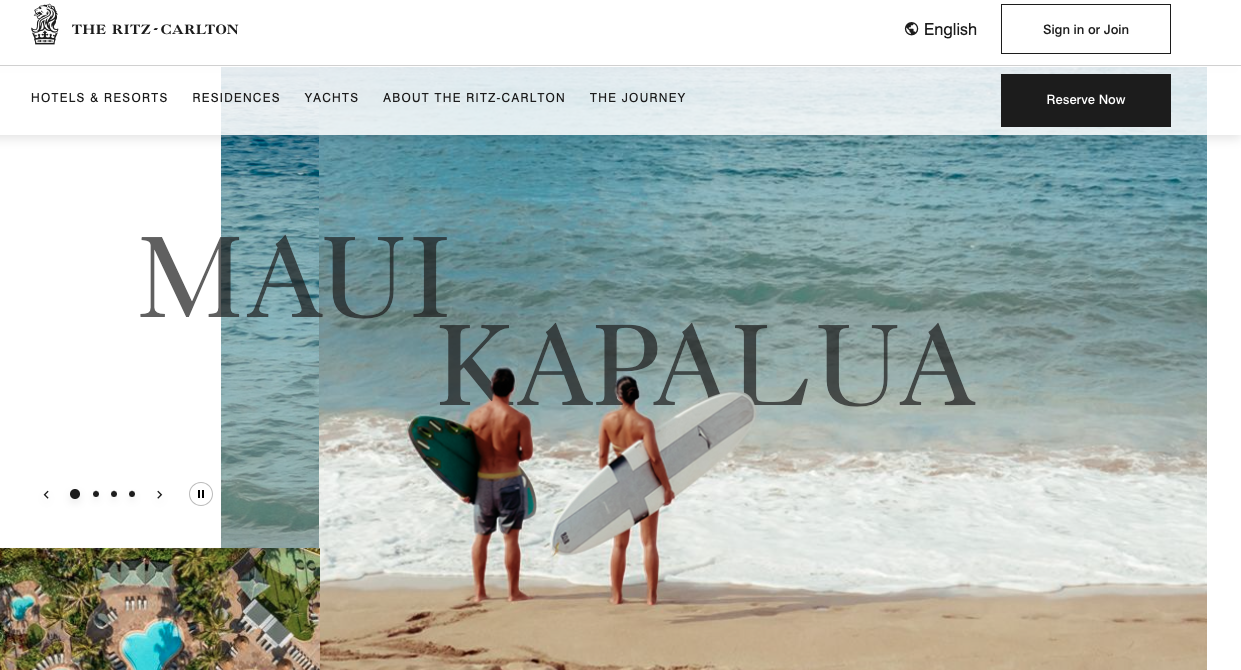Pause the hero carousel slideshow

point(201,494)
